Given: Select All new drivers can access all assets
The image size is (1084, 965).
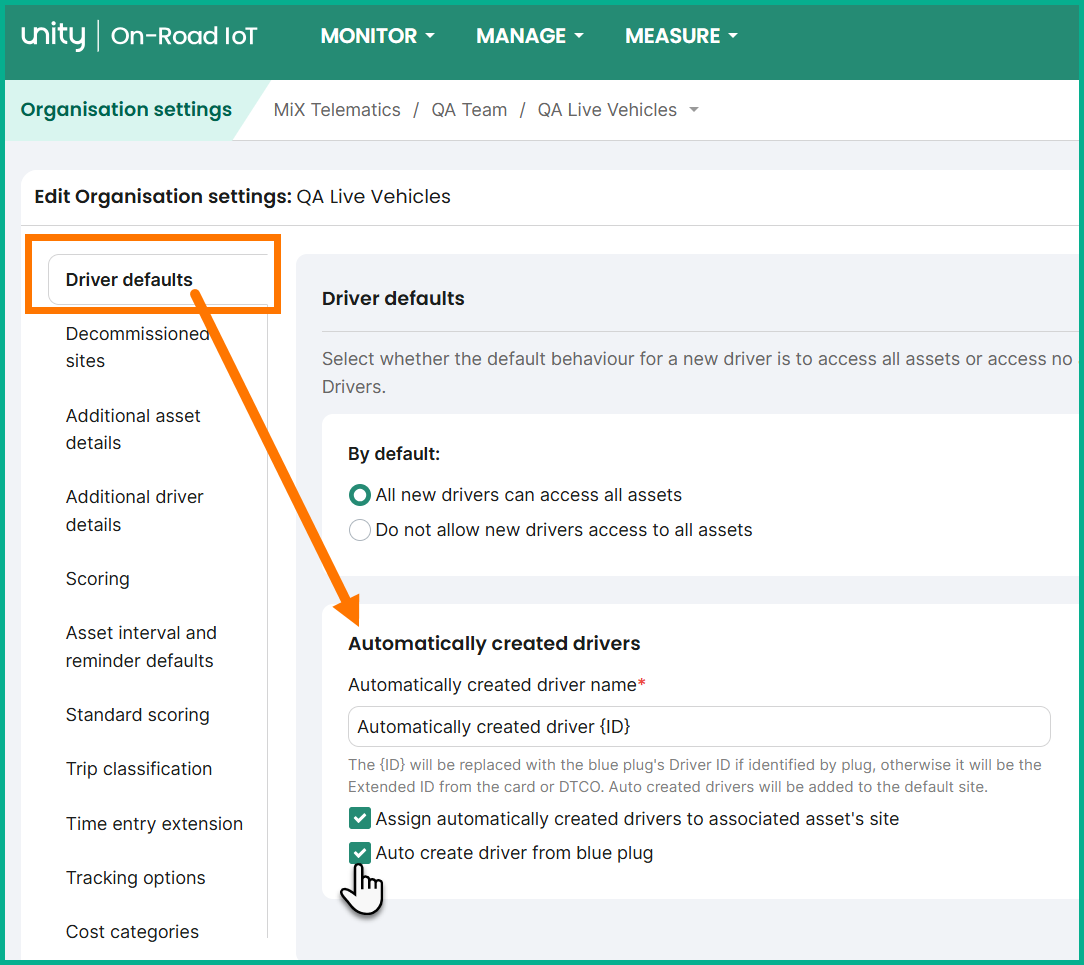Looking at the screenshot, I should [x=360, y=495].
